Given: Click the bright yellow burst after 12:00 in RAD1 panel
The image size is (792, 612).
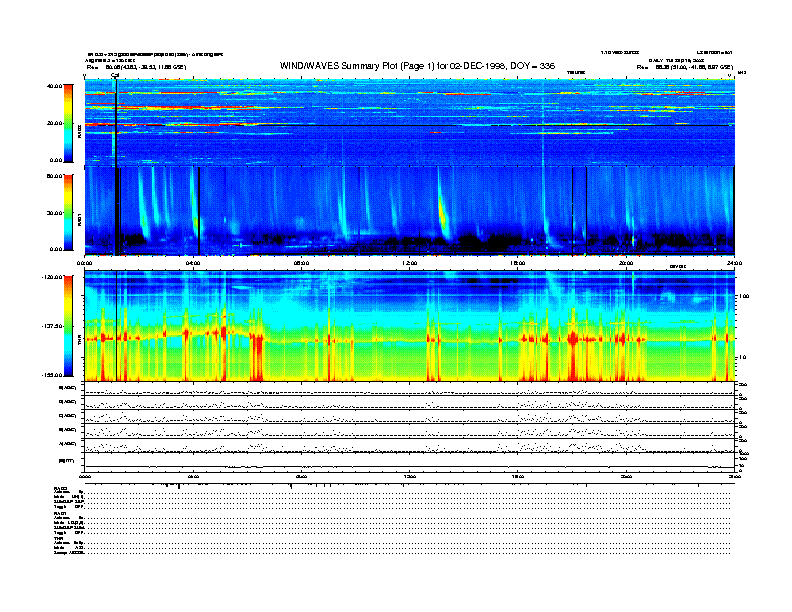Looking at the screenshot, I should click(x=443, y=215).
